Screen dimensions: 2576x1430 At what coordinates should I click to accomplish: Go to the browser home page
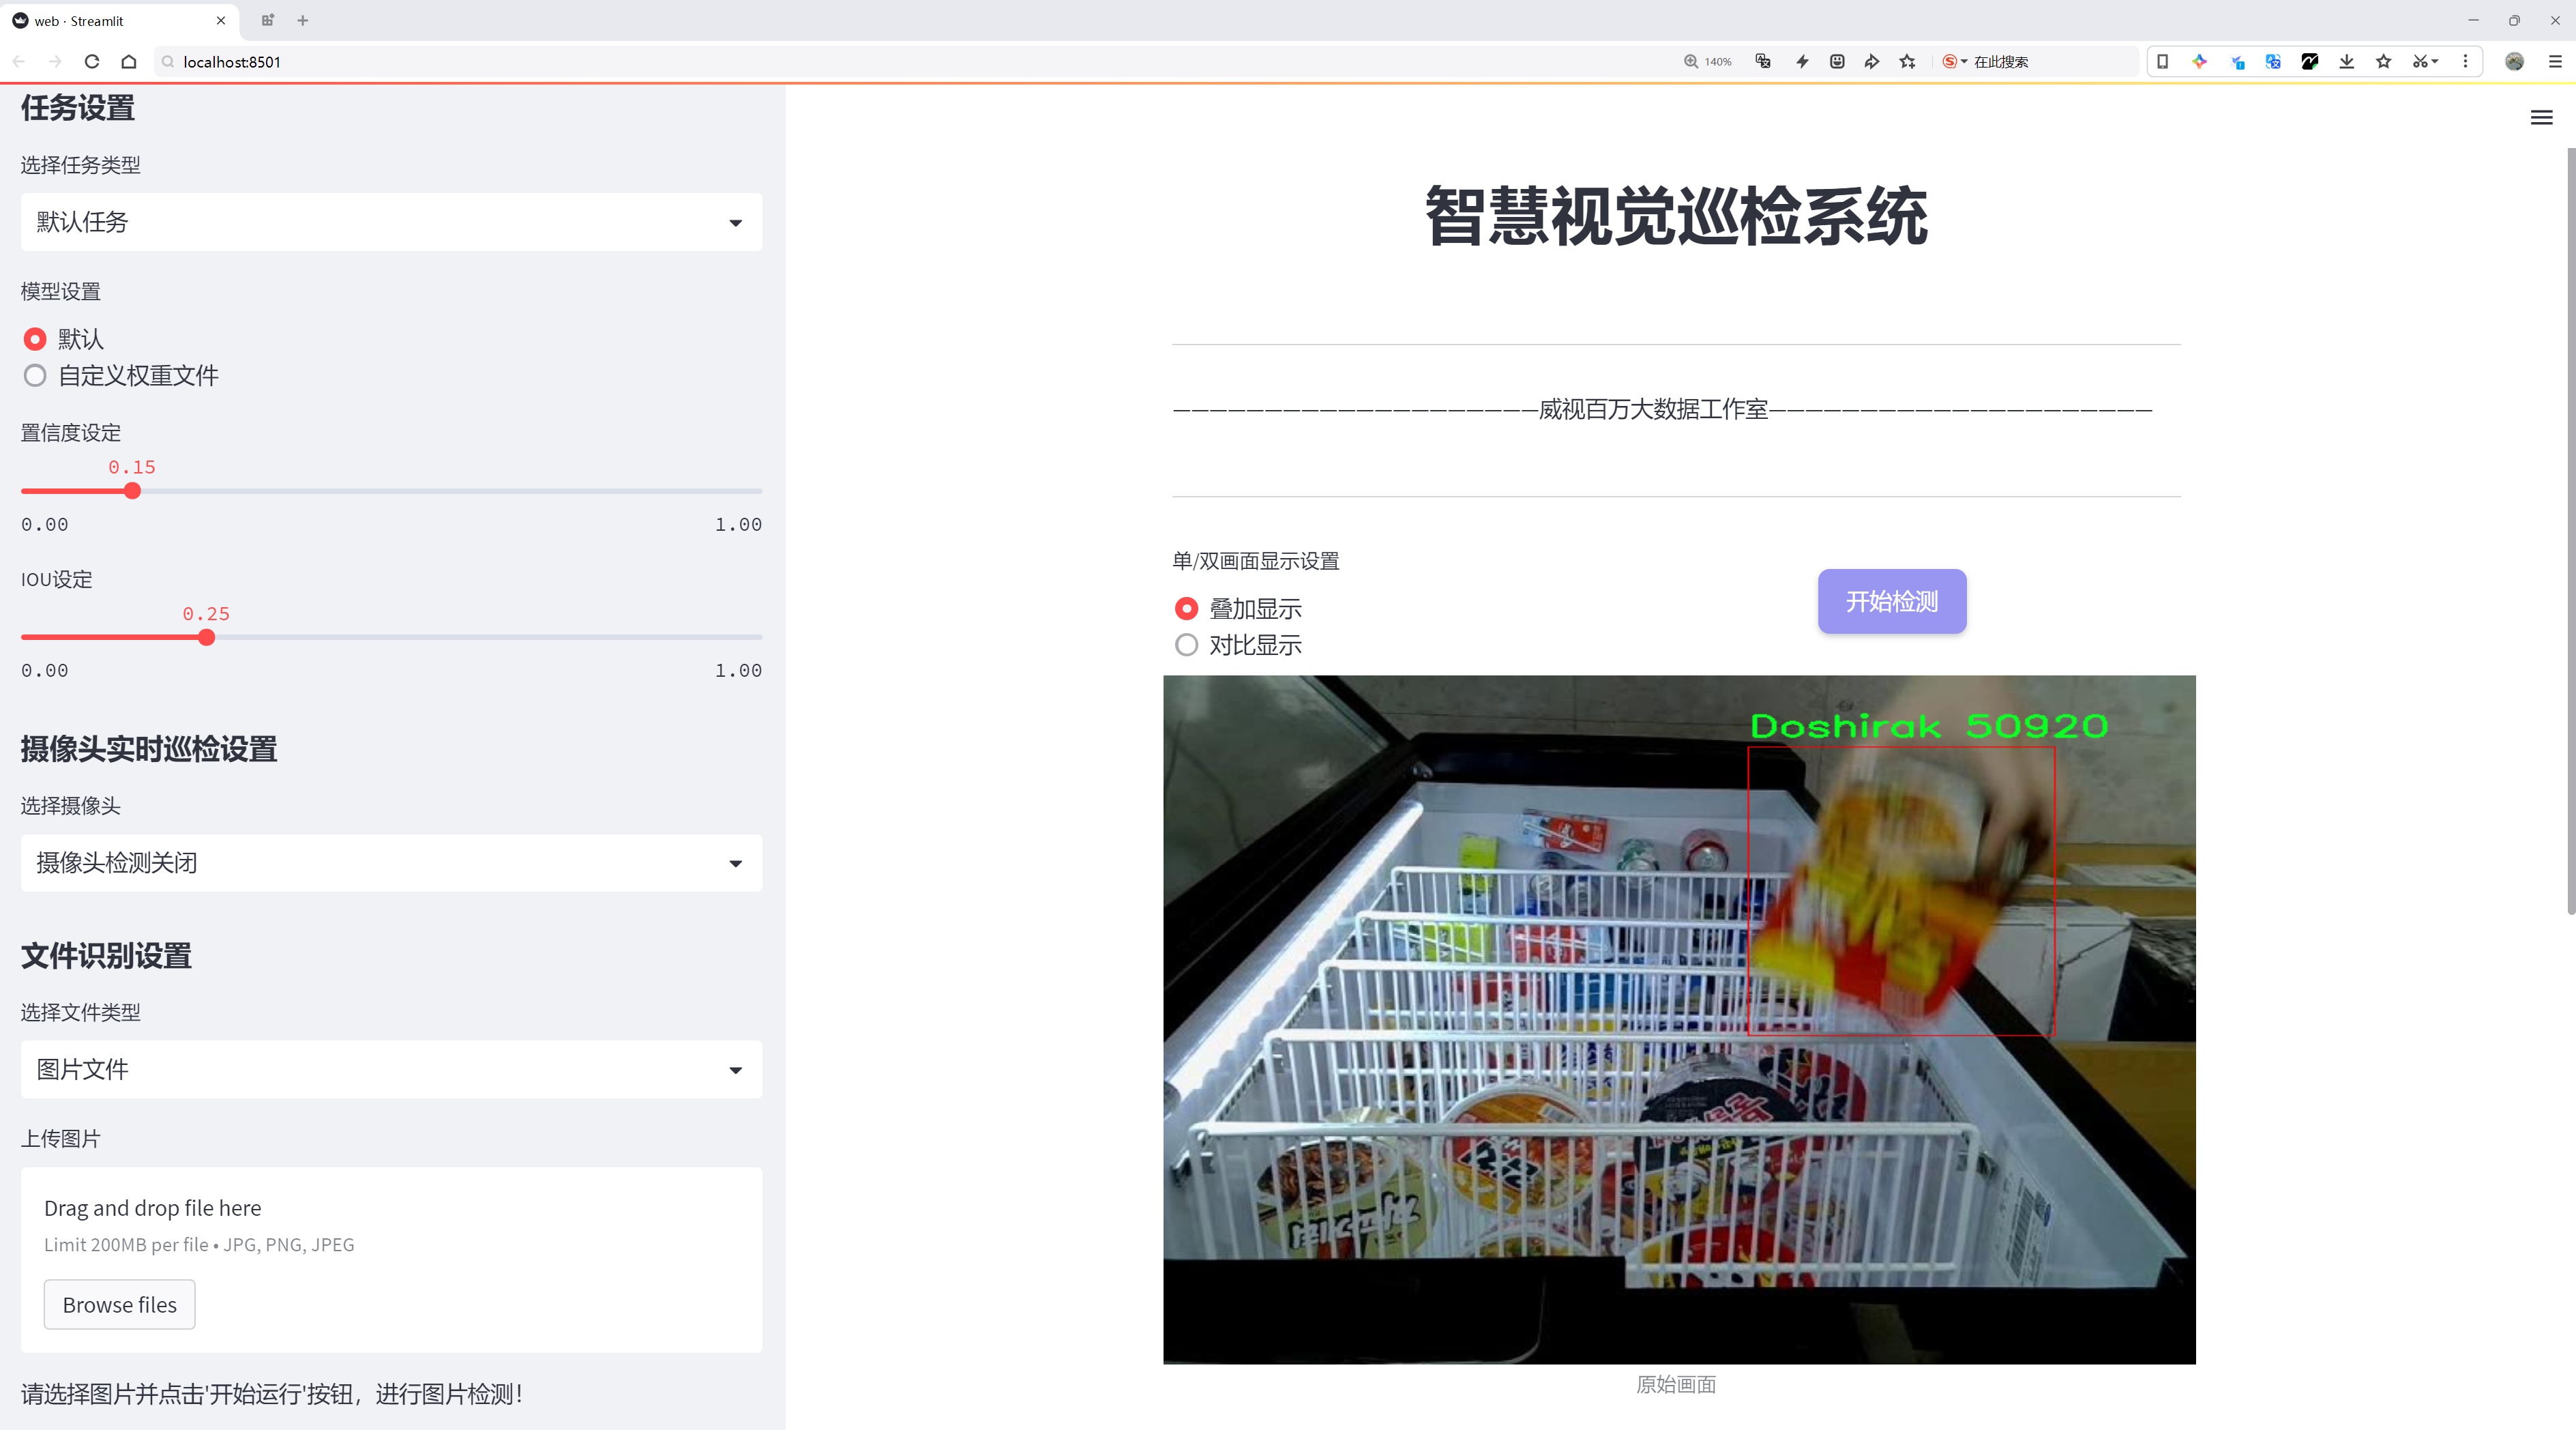tap(129, 61)
